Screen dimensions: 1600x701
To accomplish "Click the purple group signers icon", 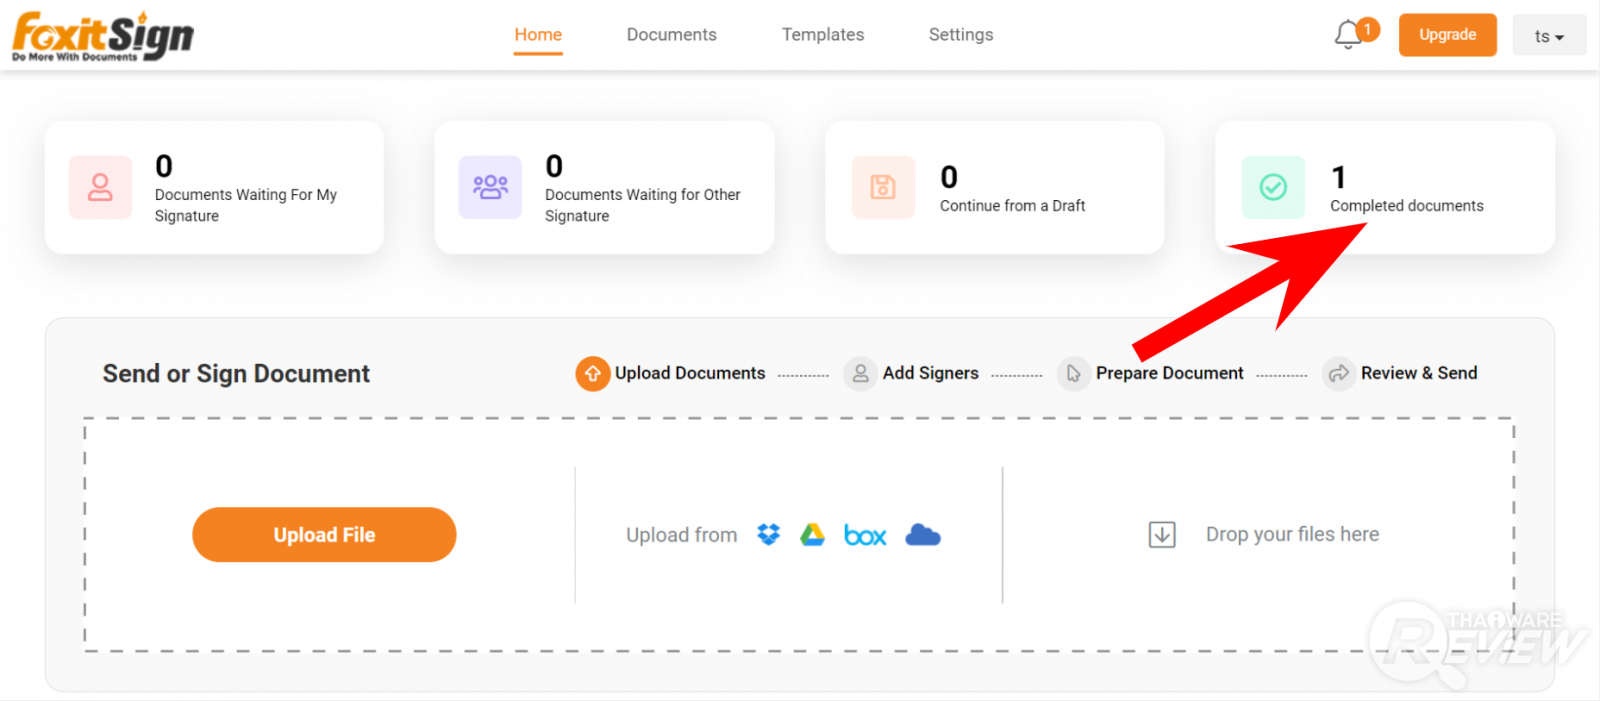I will 490,187.
